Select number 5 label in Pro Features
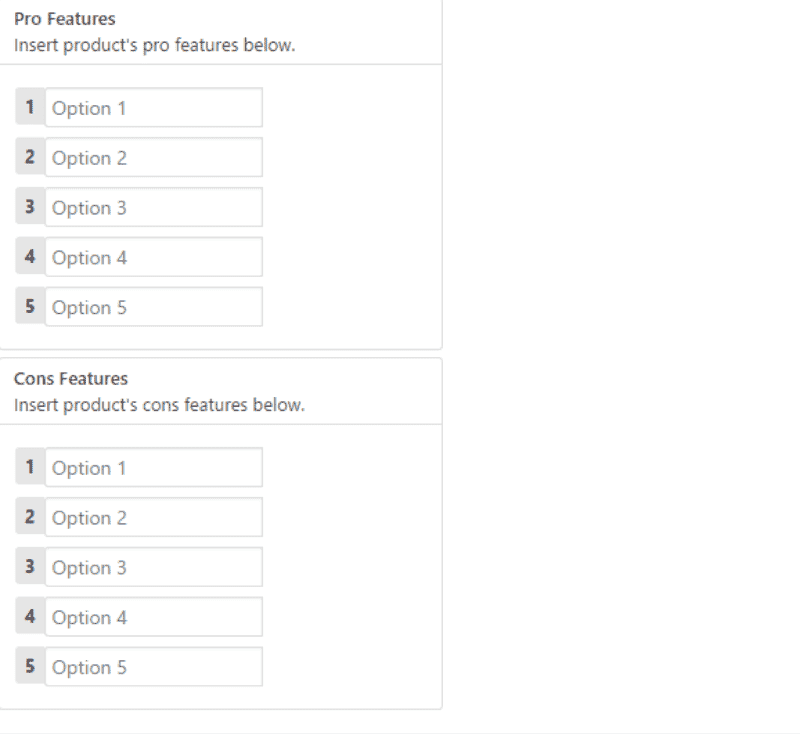The image size is (800, 734). tap(30, 306)
